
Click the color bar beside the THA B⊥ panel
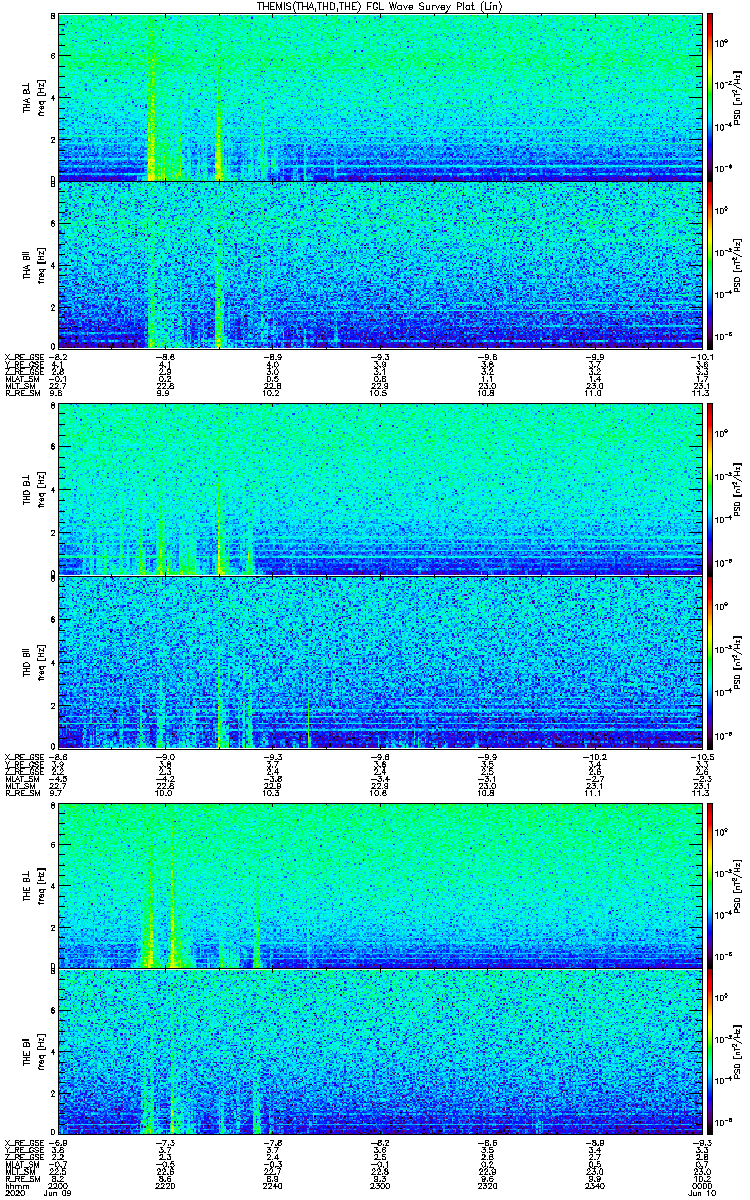(709, 97)
